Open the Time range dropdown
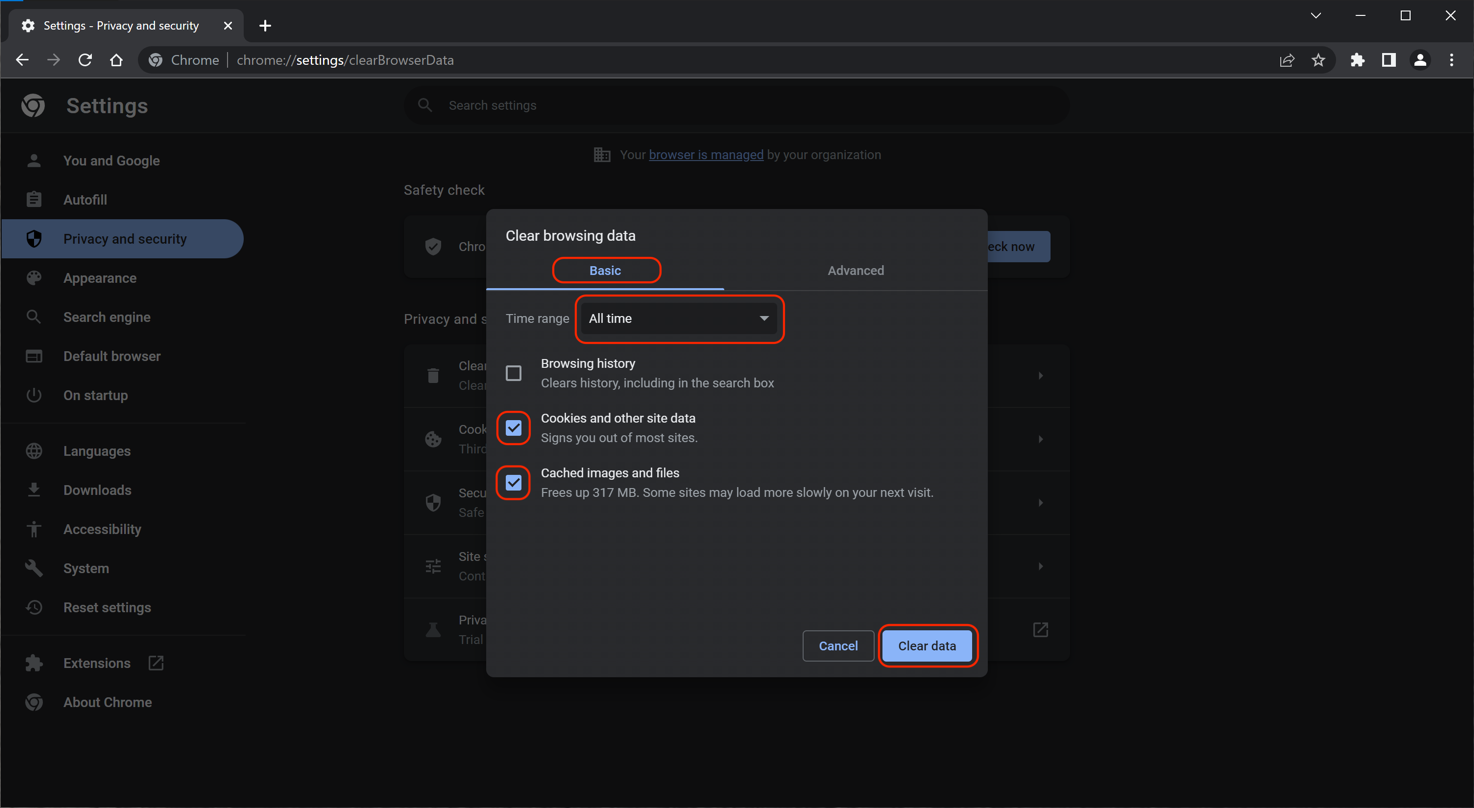 pos(679,318)
